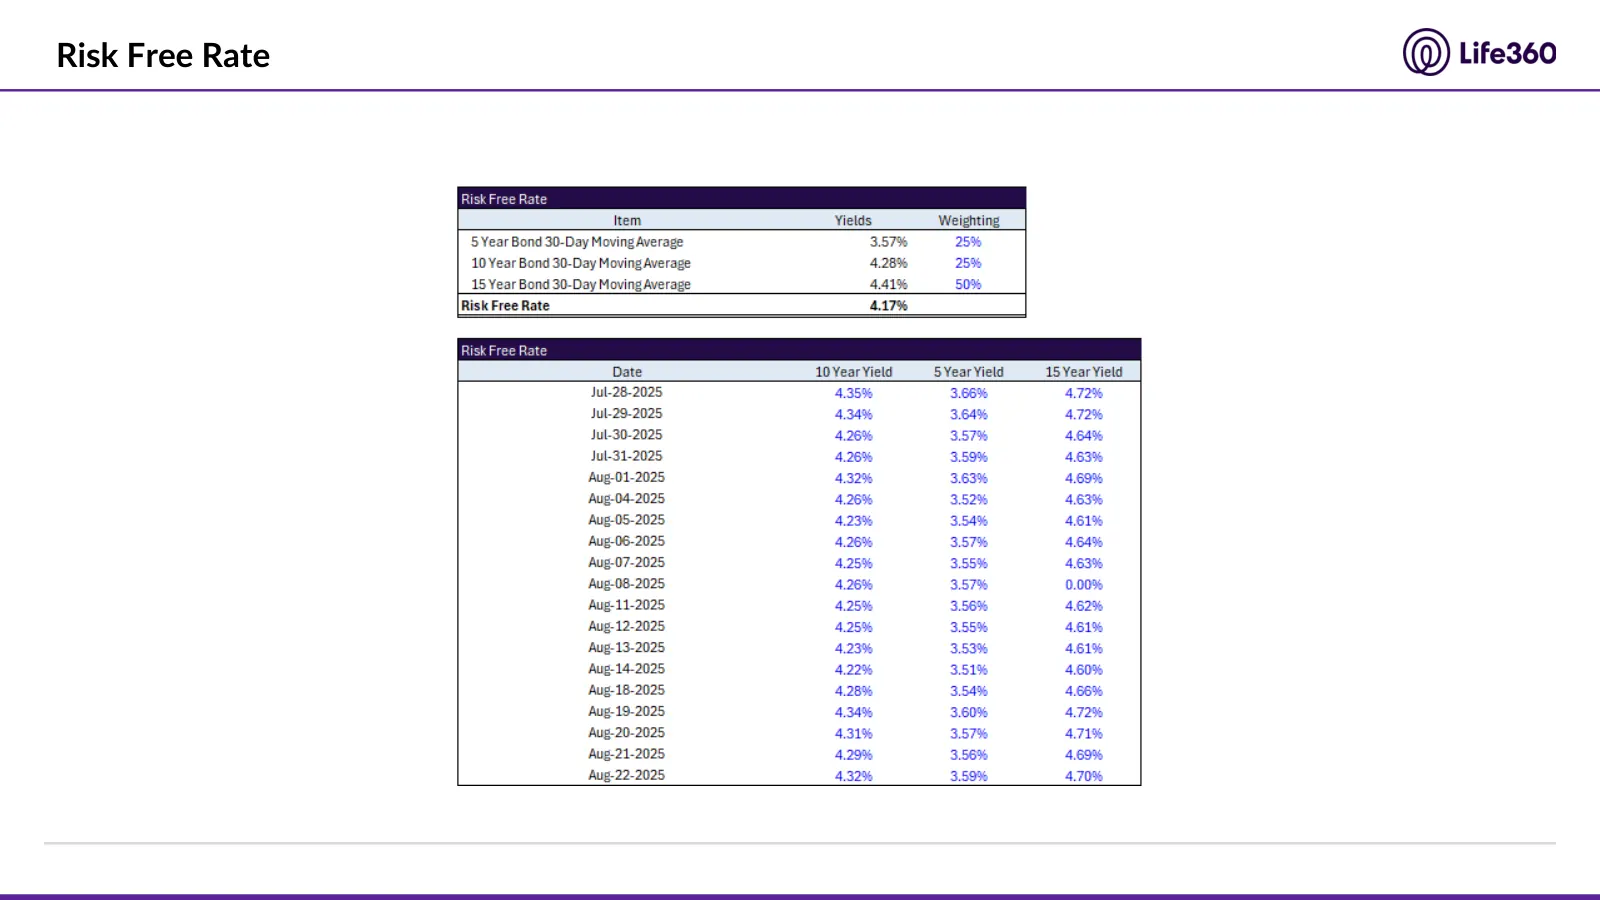1600x900 pixels.
Task: Click the 10 Year Bond 30-Day Moving Average label
Action: (581, 263)
